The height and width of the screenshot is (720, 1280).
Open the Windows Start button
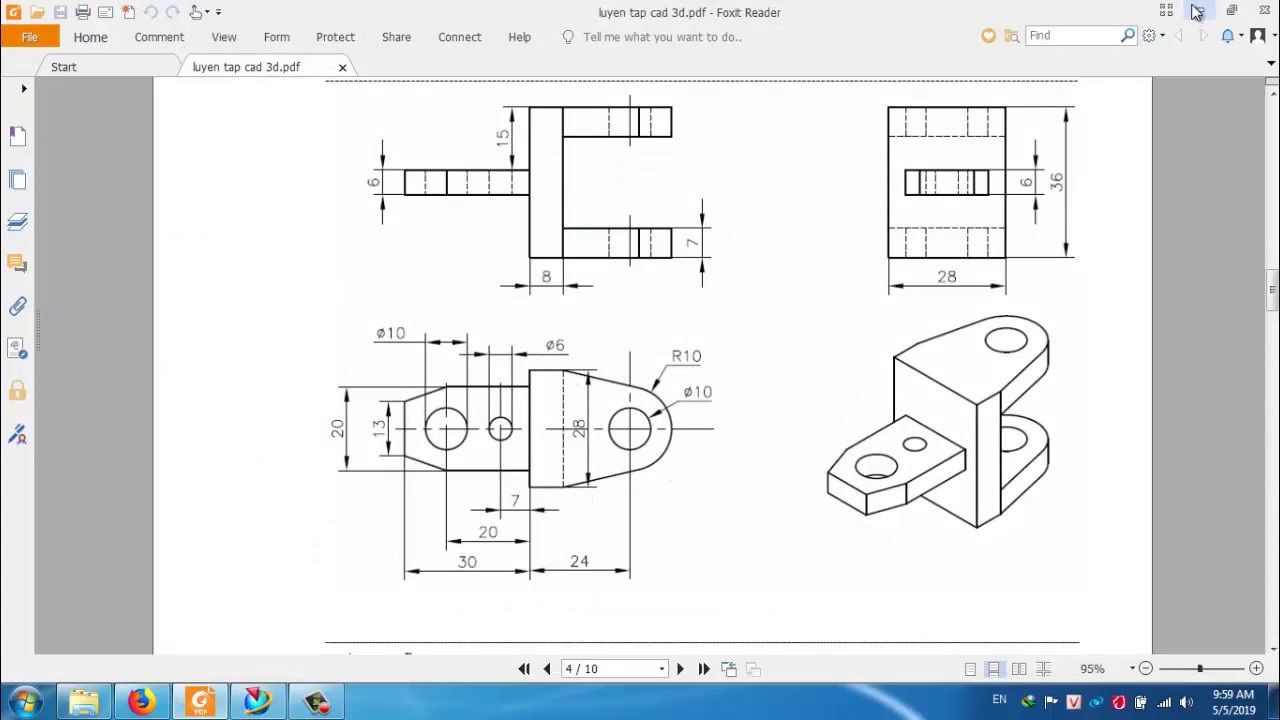(25, 701)
